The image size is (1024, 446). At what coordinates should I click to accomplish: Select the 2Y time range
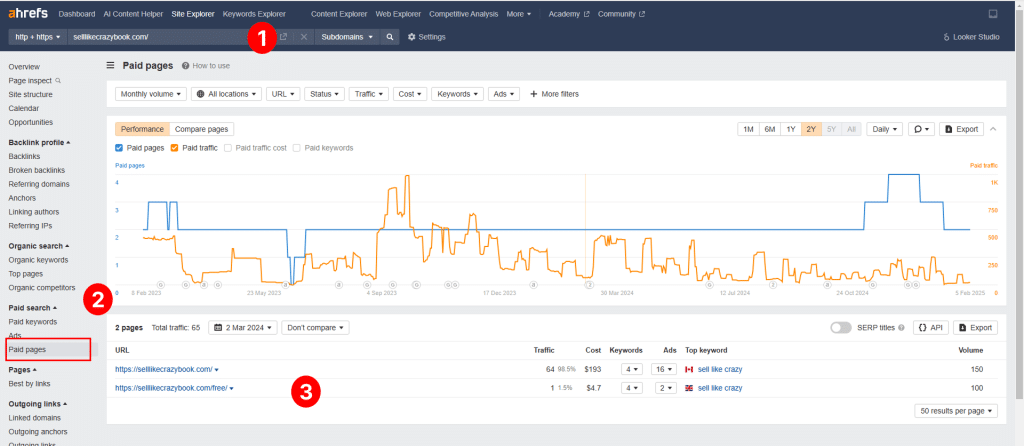[811, 129]
